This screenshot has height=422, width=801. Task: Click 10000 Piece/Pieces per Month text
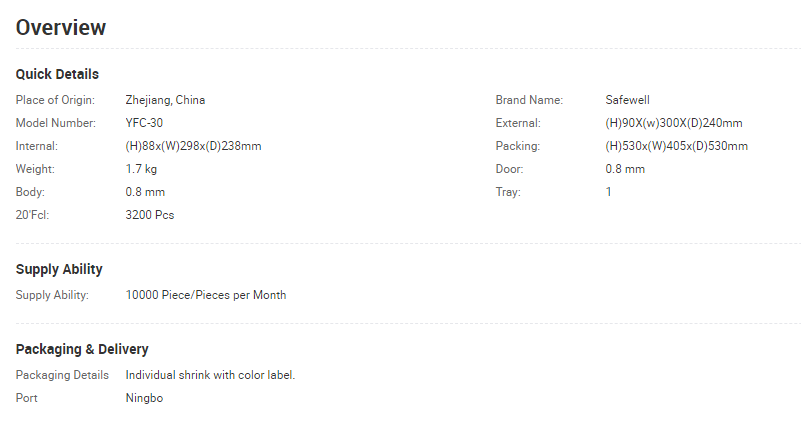pos(206,295)
